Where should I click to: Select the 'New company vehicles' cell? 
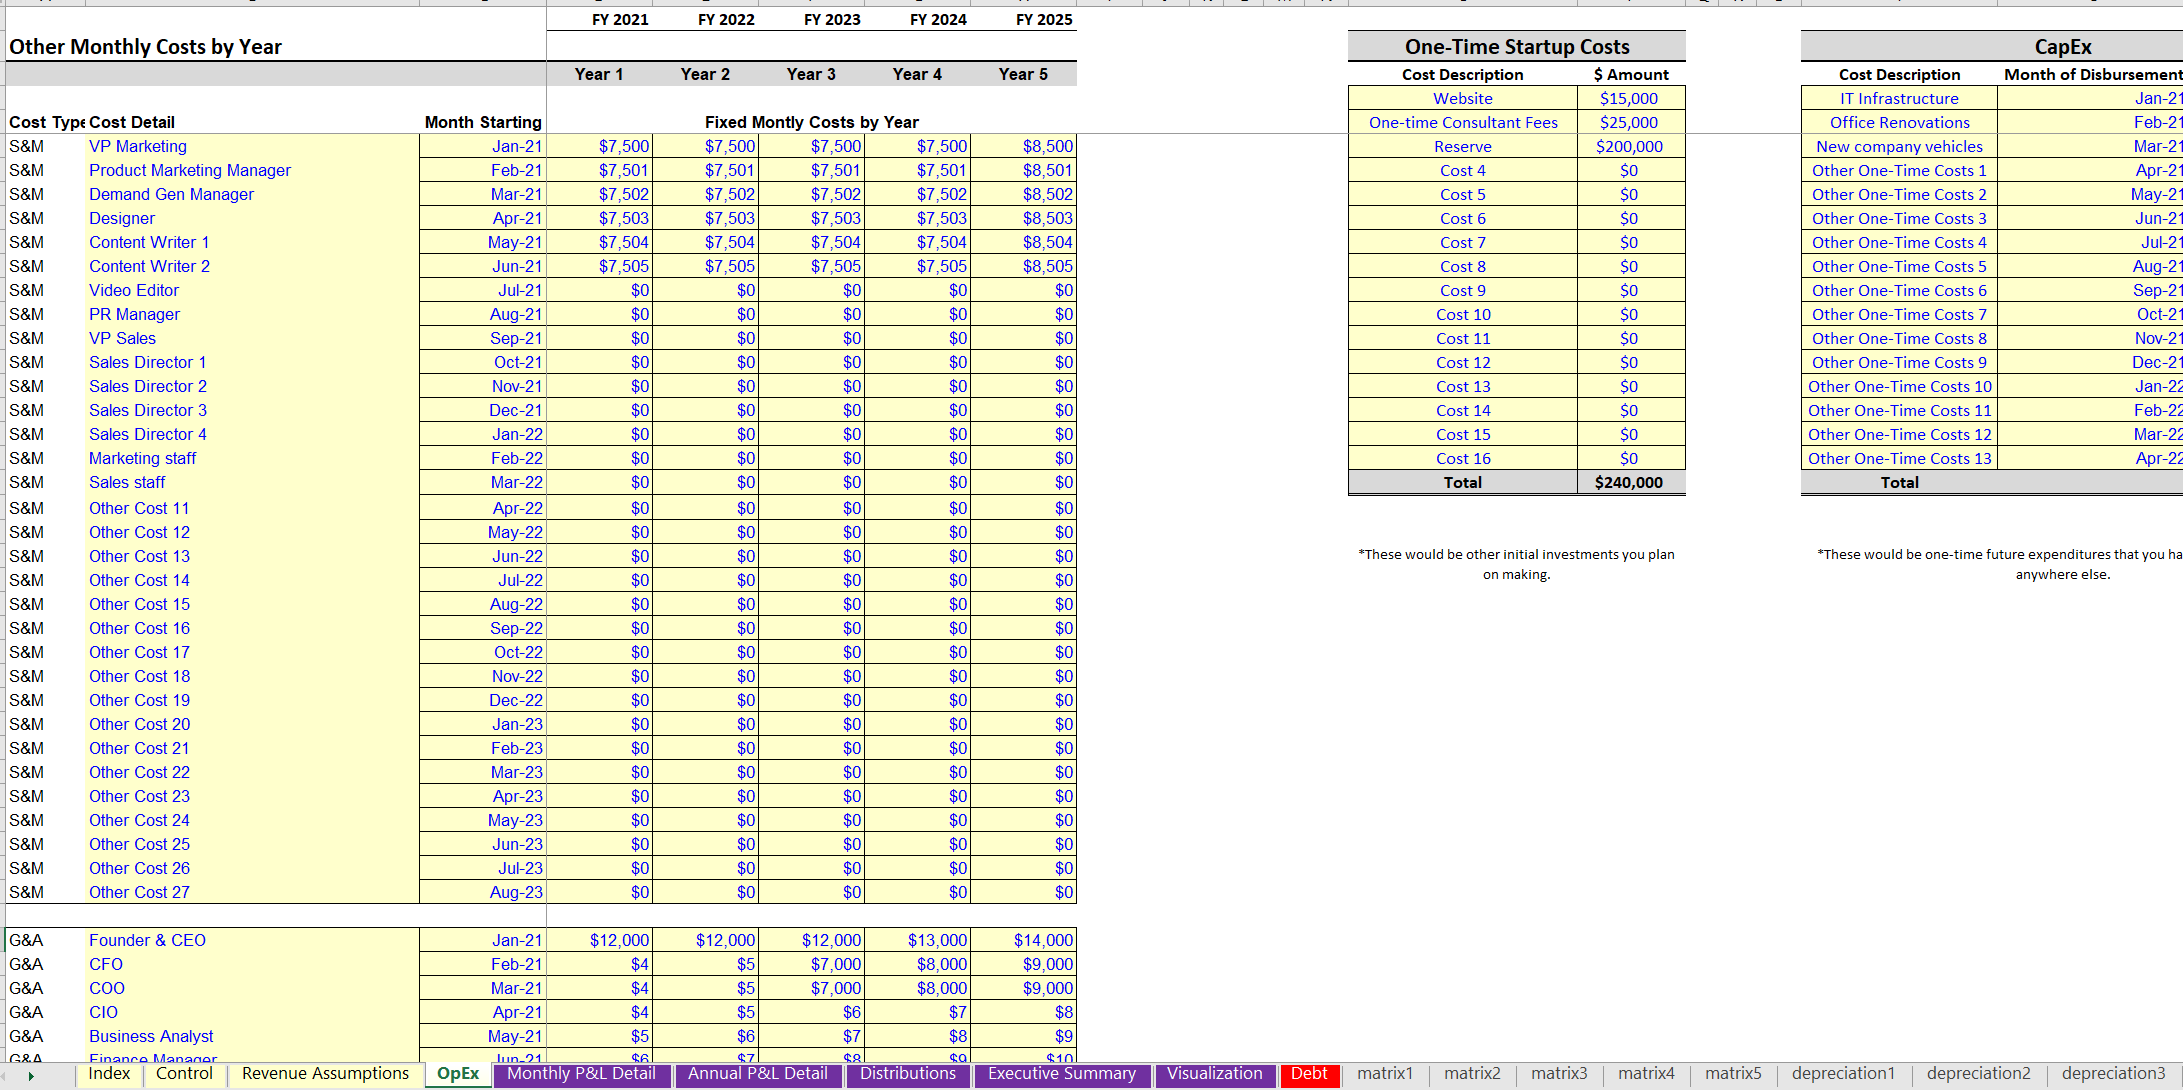1899,146
